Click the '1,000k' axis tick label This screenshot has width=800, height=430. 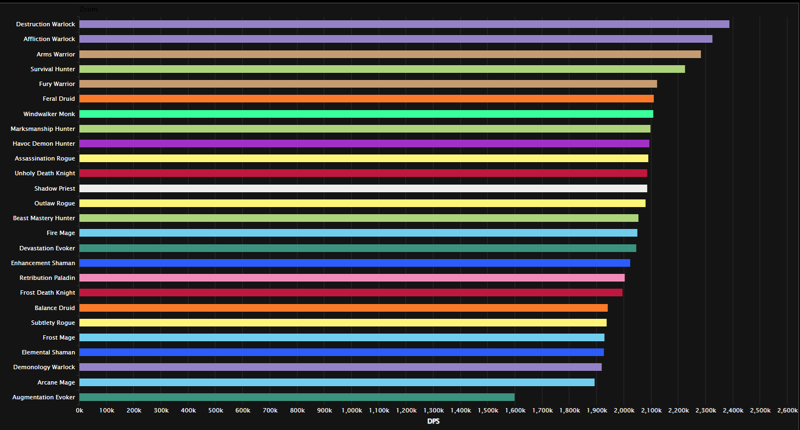tap(352, 411)
